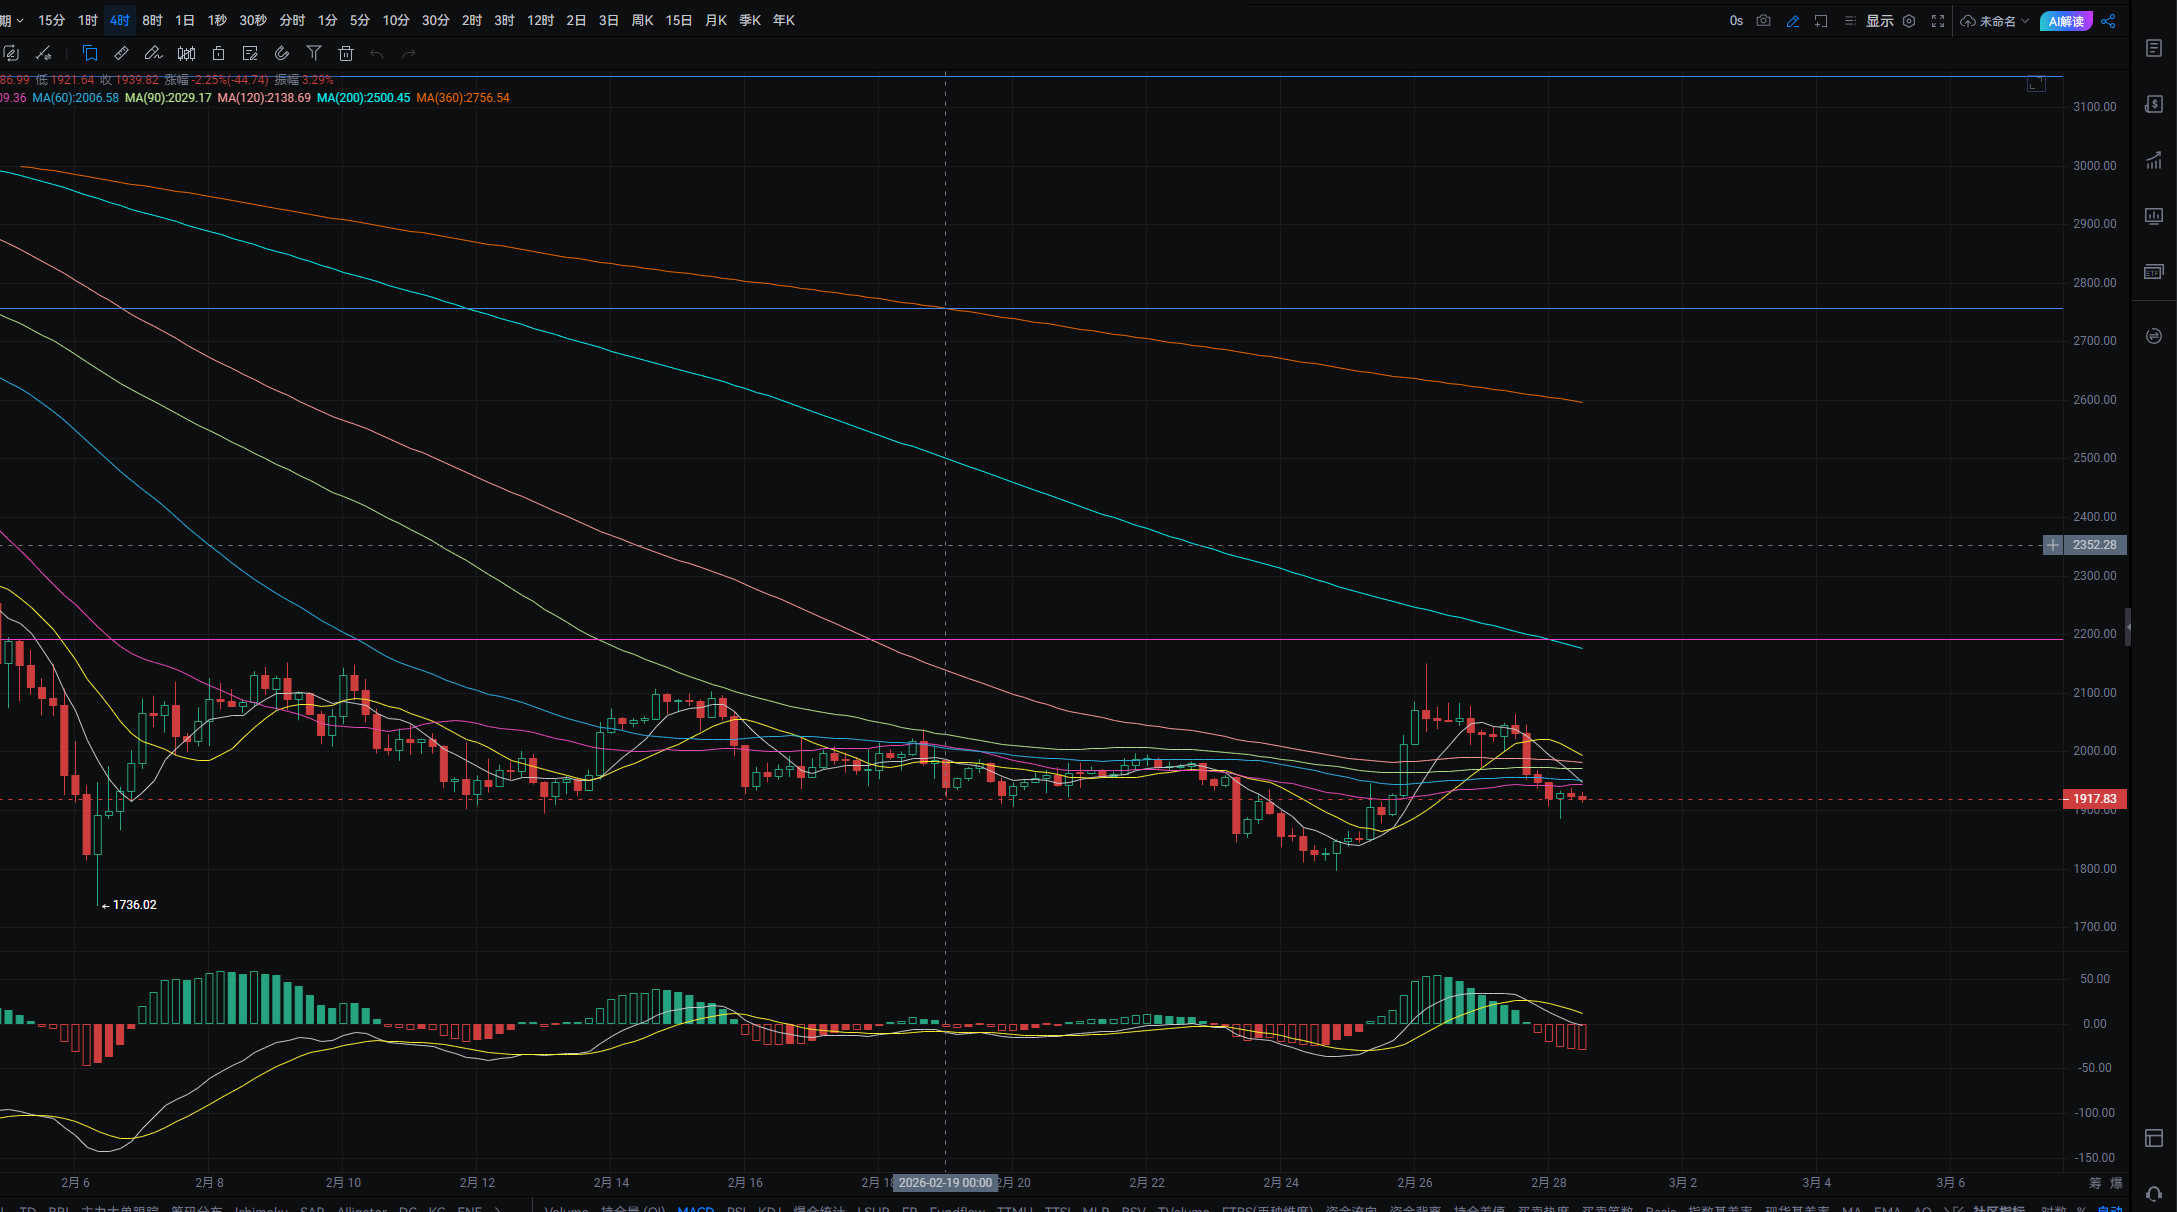The height and width of the screenshot is (1212, 2177).
Task: Toggle the blue drawing pencil tool
Action: click(1793, 21)
